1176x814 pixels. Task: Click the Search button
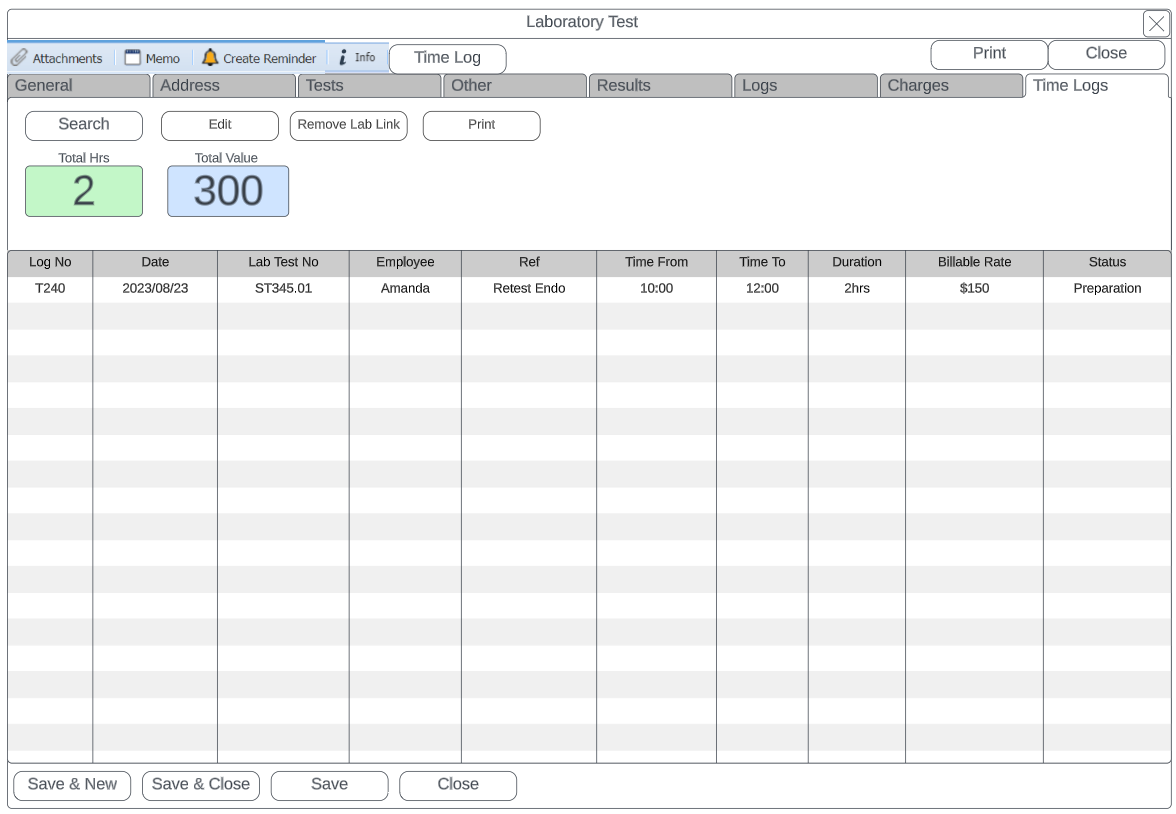pyautogui.click(x=84, y=125)
